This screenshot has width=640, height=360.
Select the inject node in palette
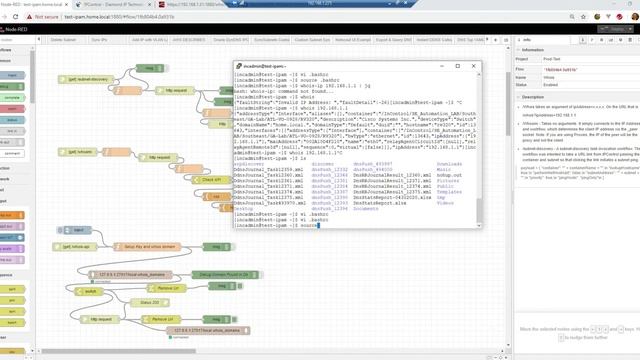[x=12, y=76]
